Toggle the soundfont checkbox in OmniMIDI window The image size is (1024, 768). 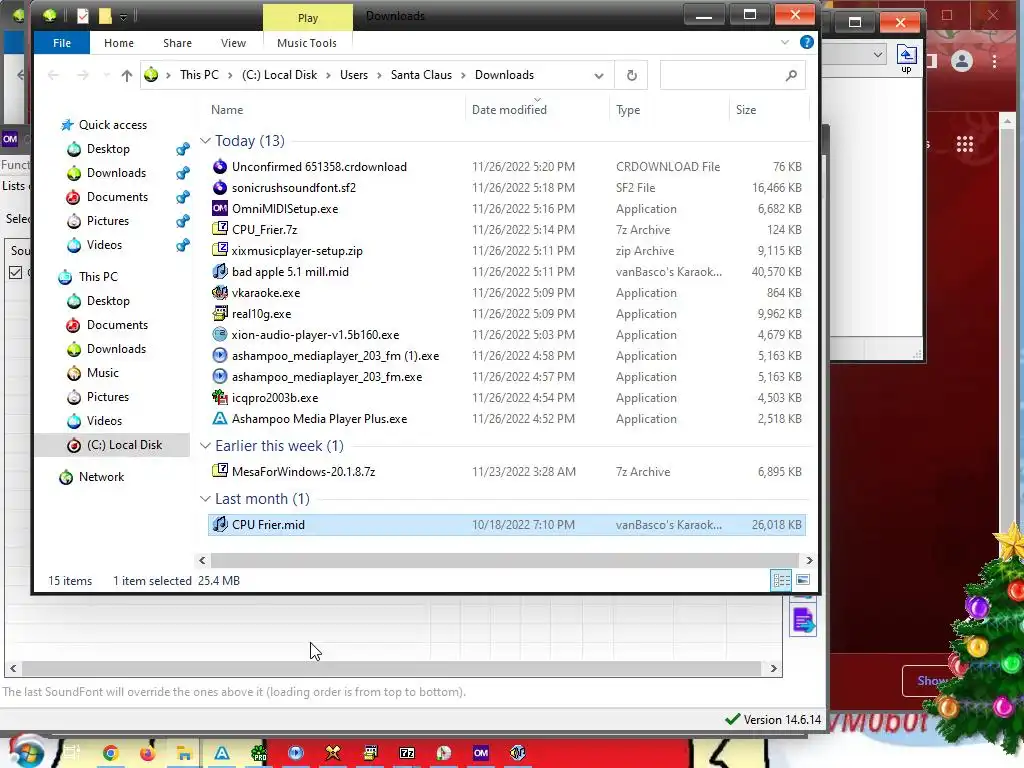(16, 273)
